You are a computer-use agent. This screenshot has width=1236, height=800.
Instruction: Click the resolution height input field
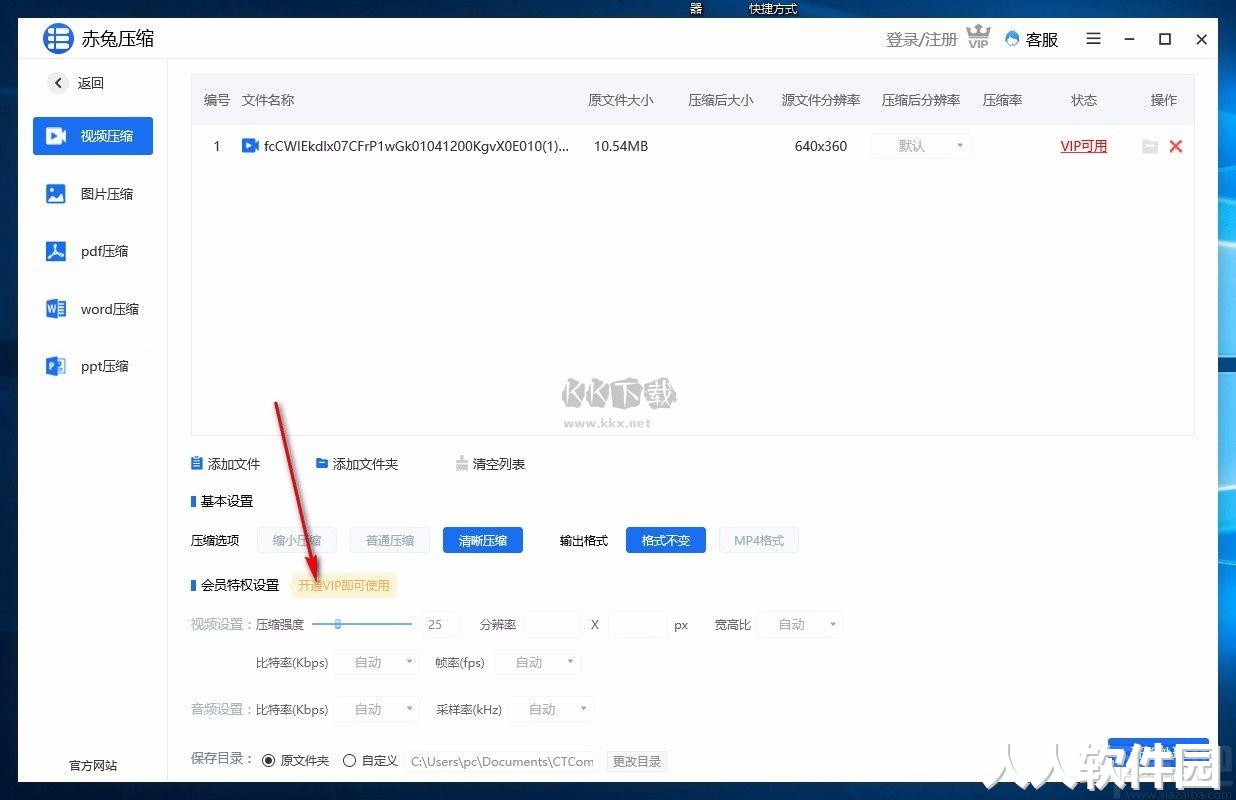(x=638, y=624)
